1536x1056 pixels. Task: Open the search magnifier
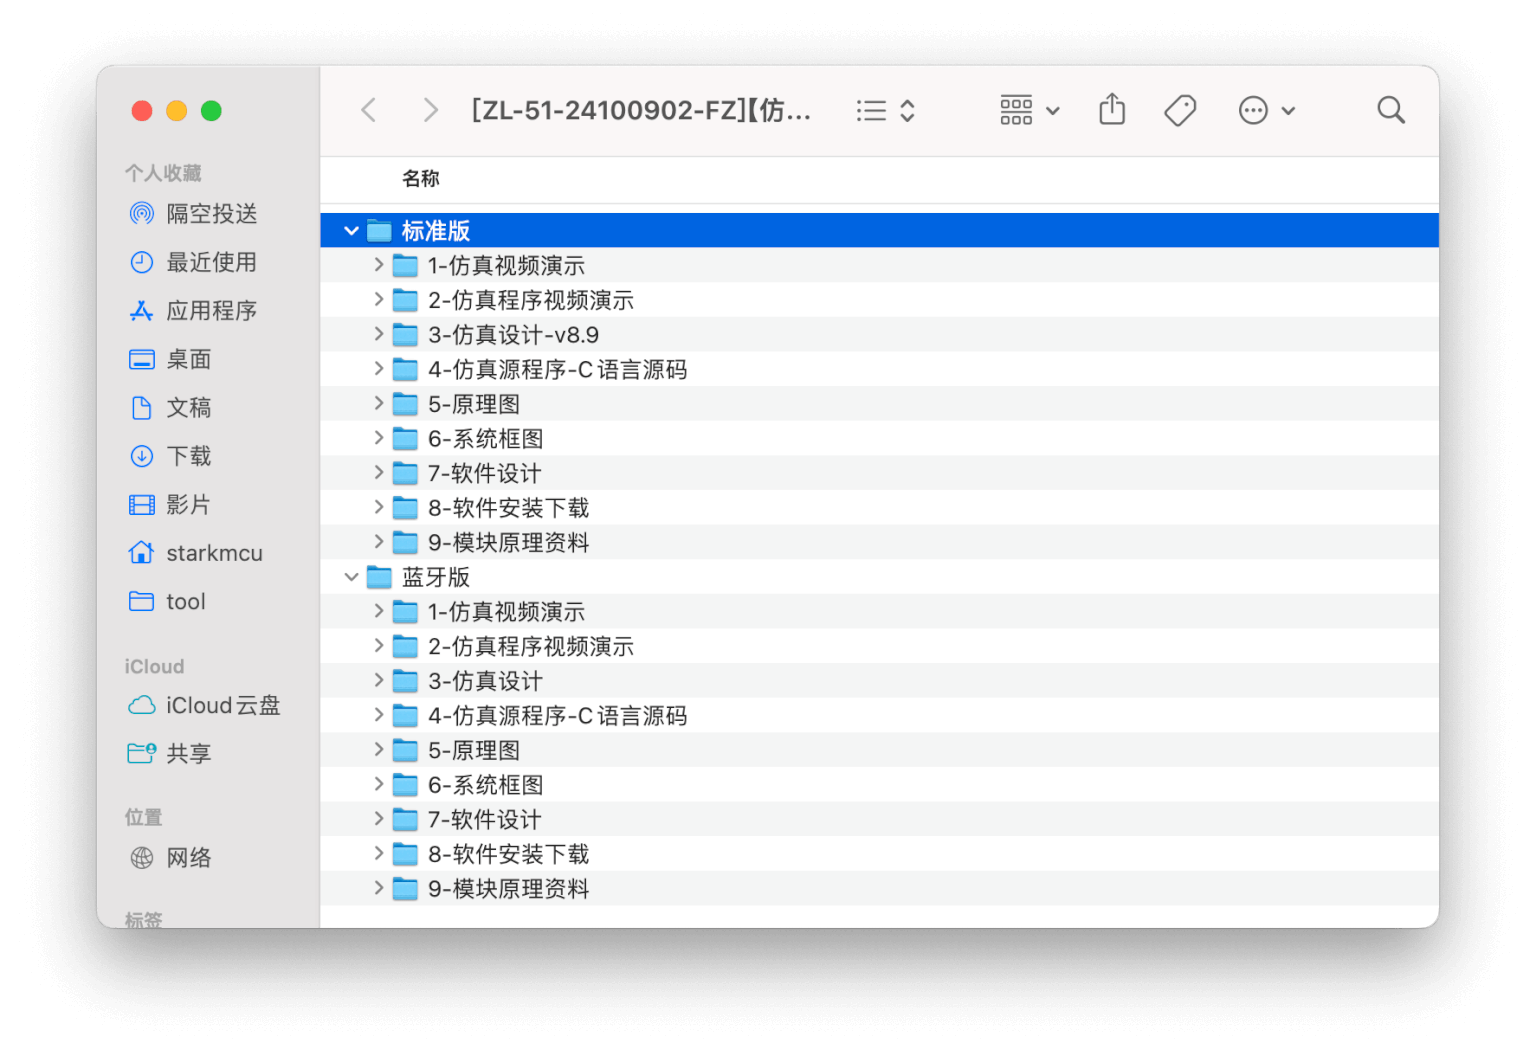1390,110
